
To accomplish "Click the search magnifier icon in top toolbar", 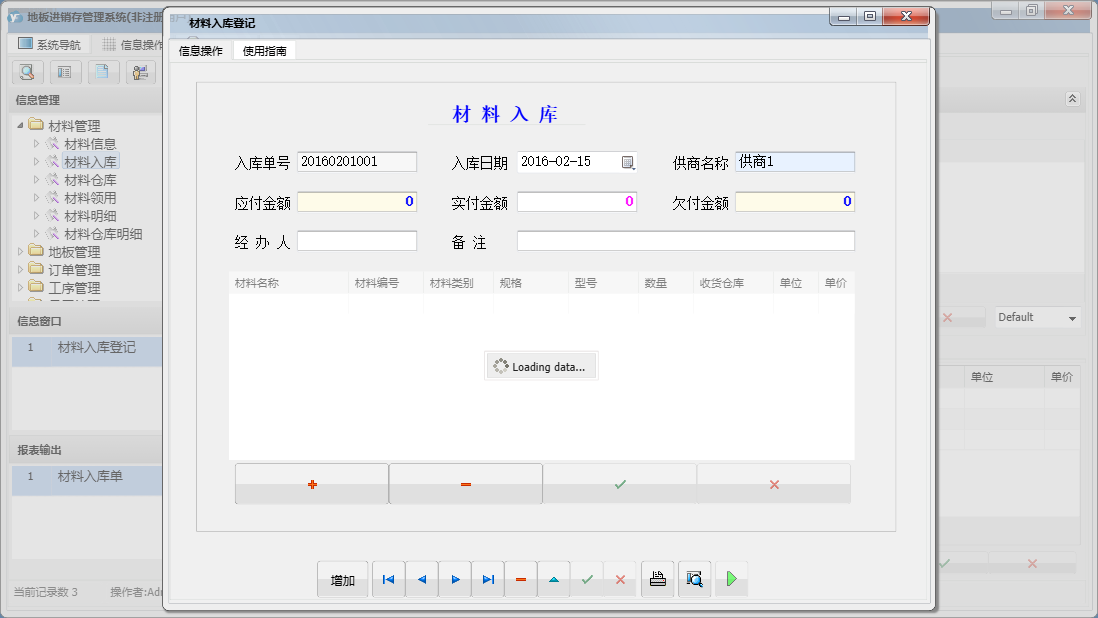I will 26,72.
